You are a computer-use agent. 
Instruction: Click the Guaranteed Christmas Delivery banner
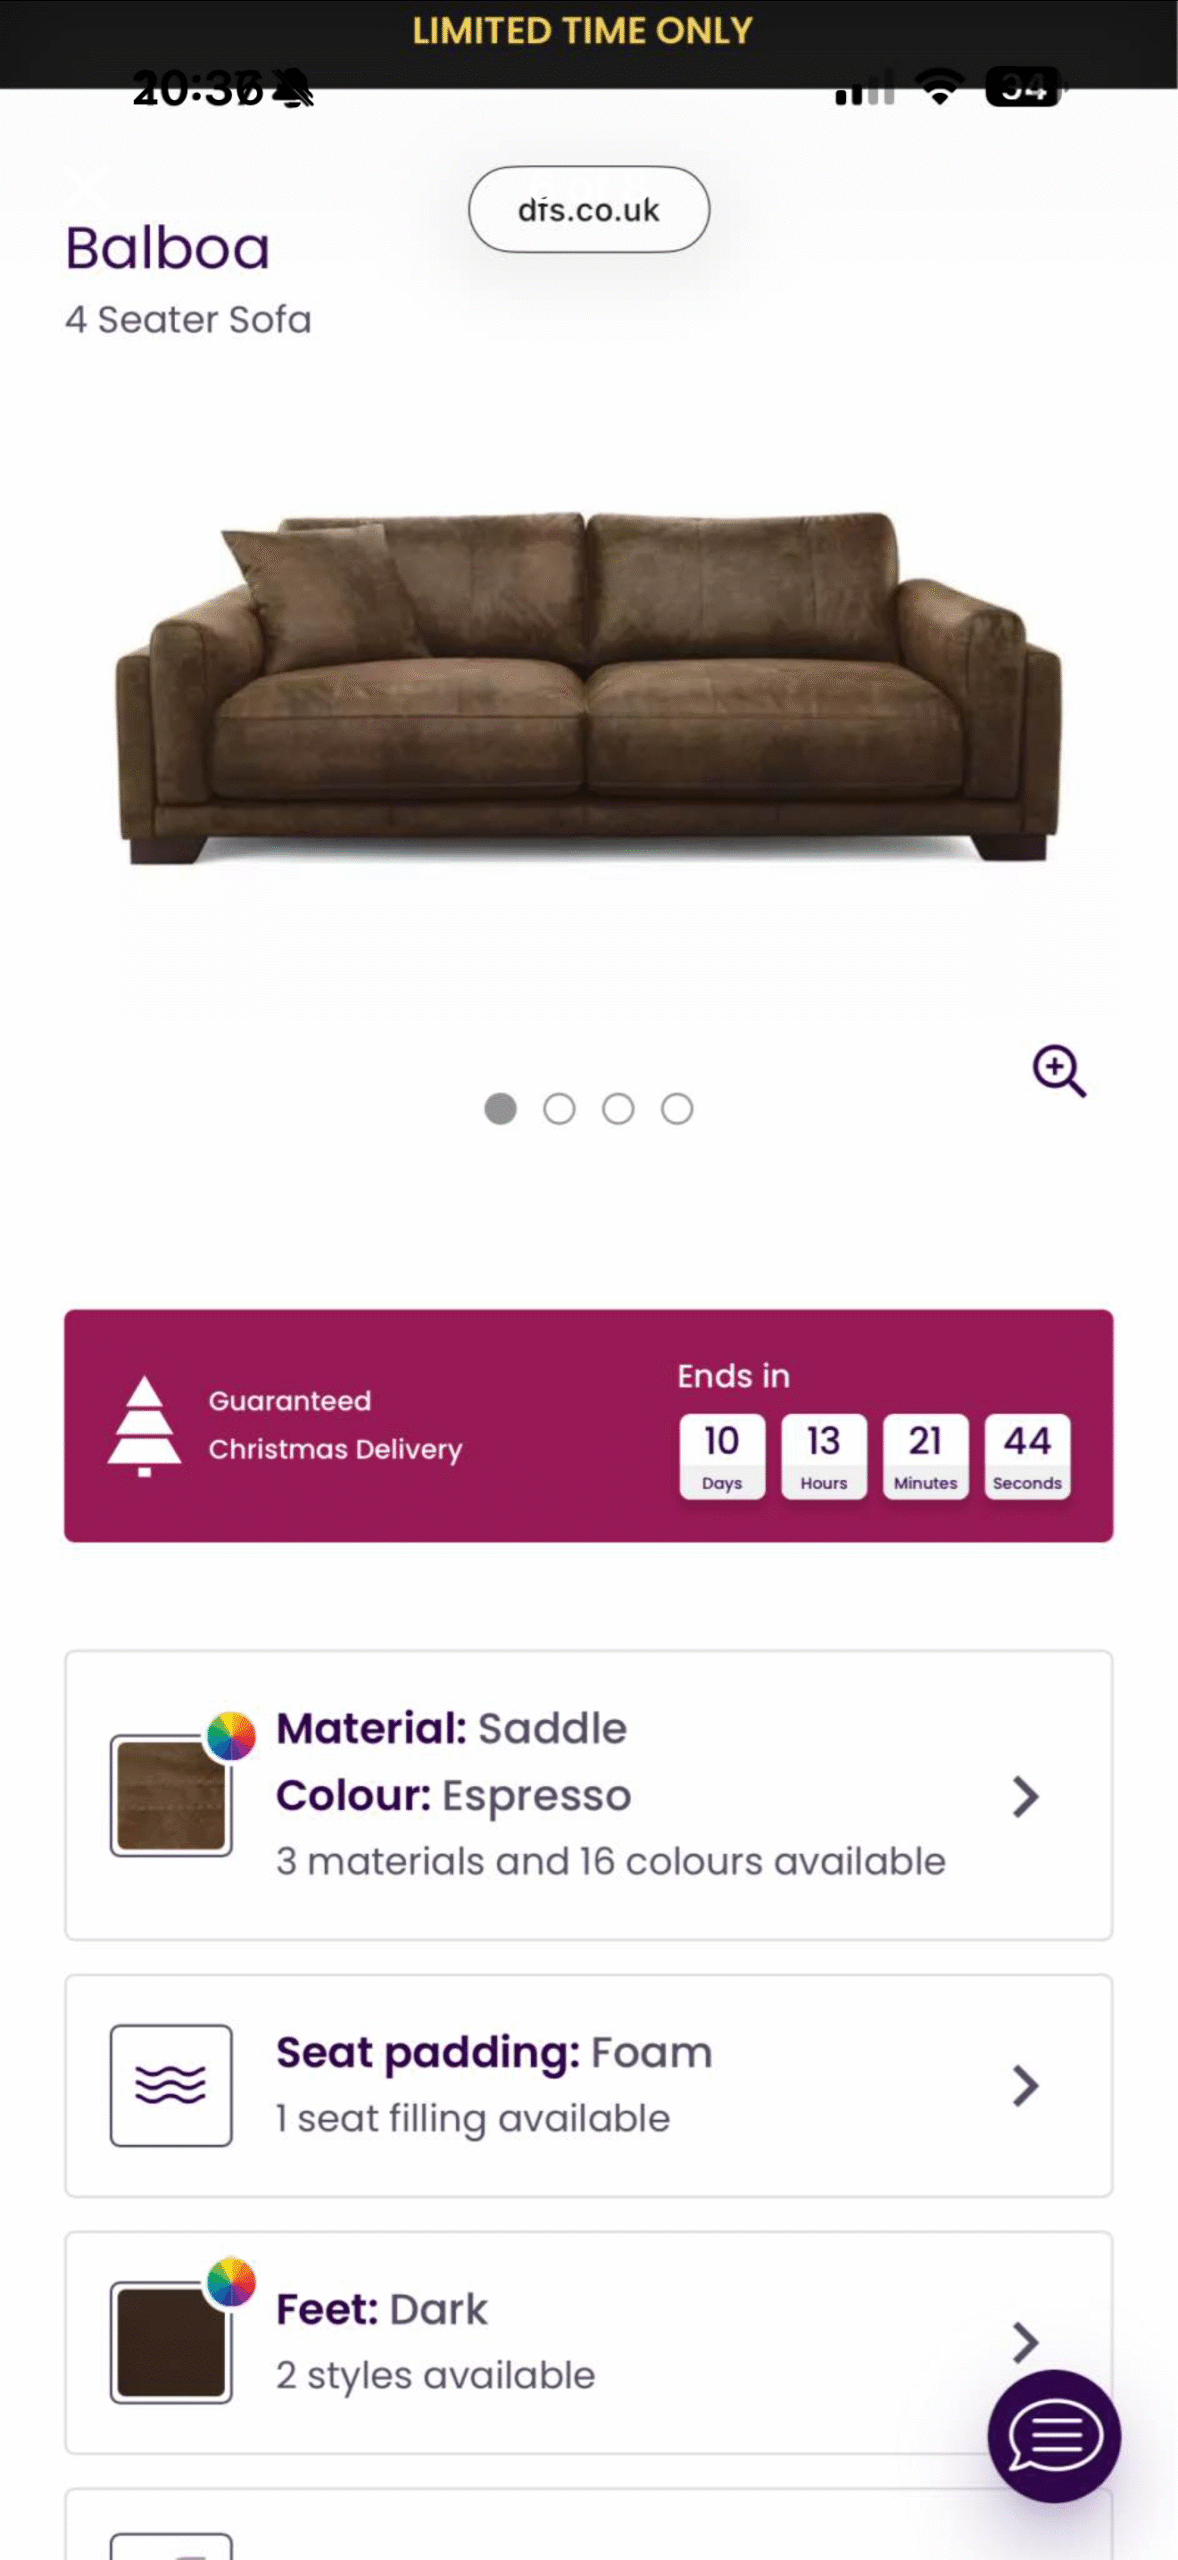589,1425
